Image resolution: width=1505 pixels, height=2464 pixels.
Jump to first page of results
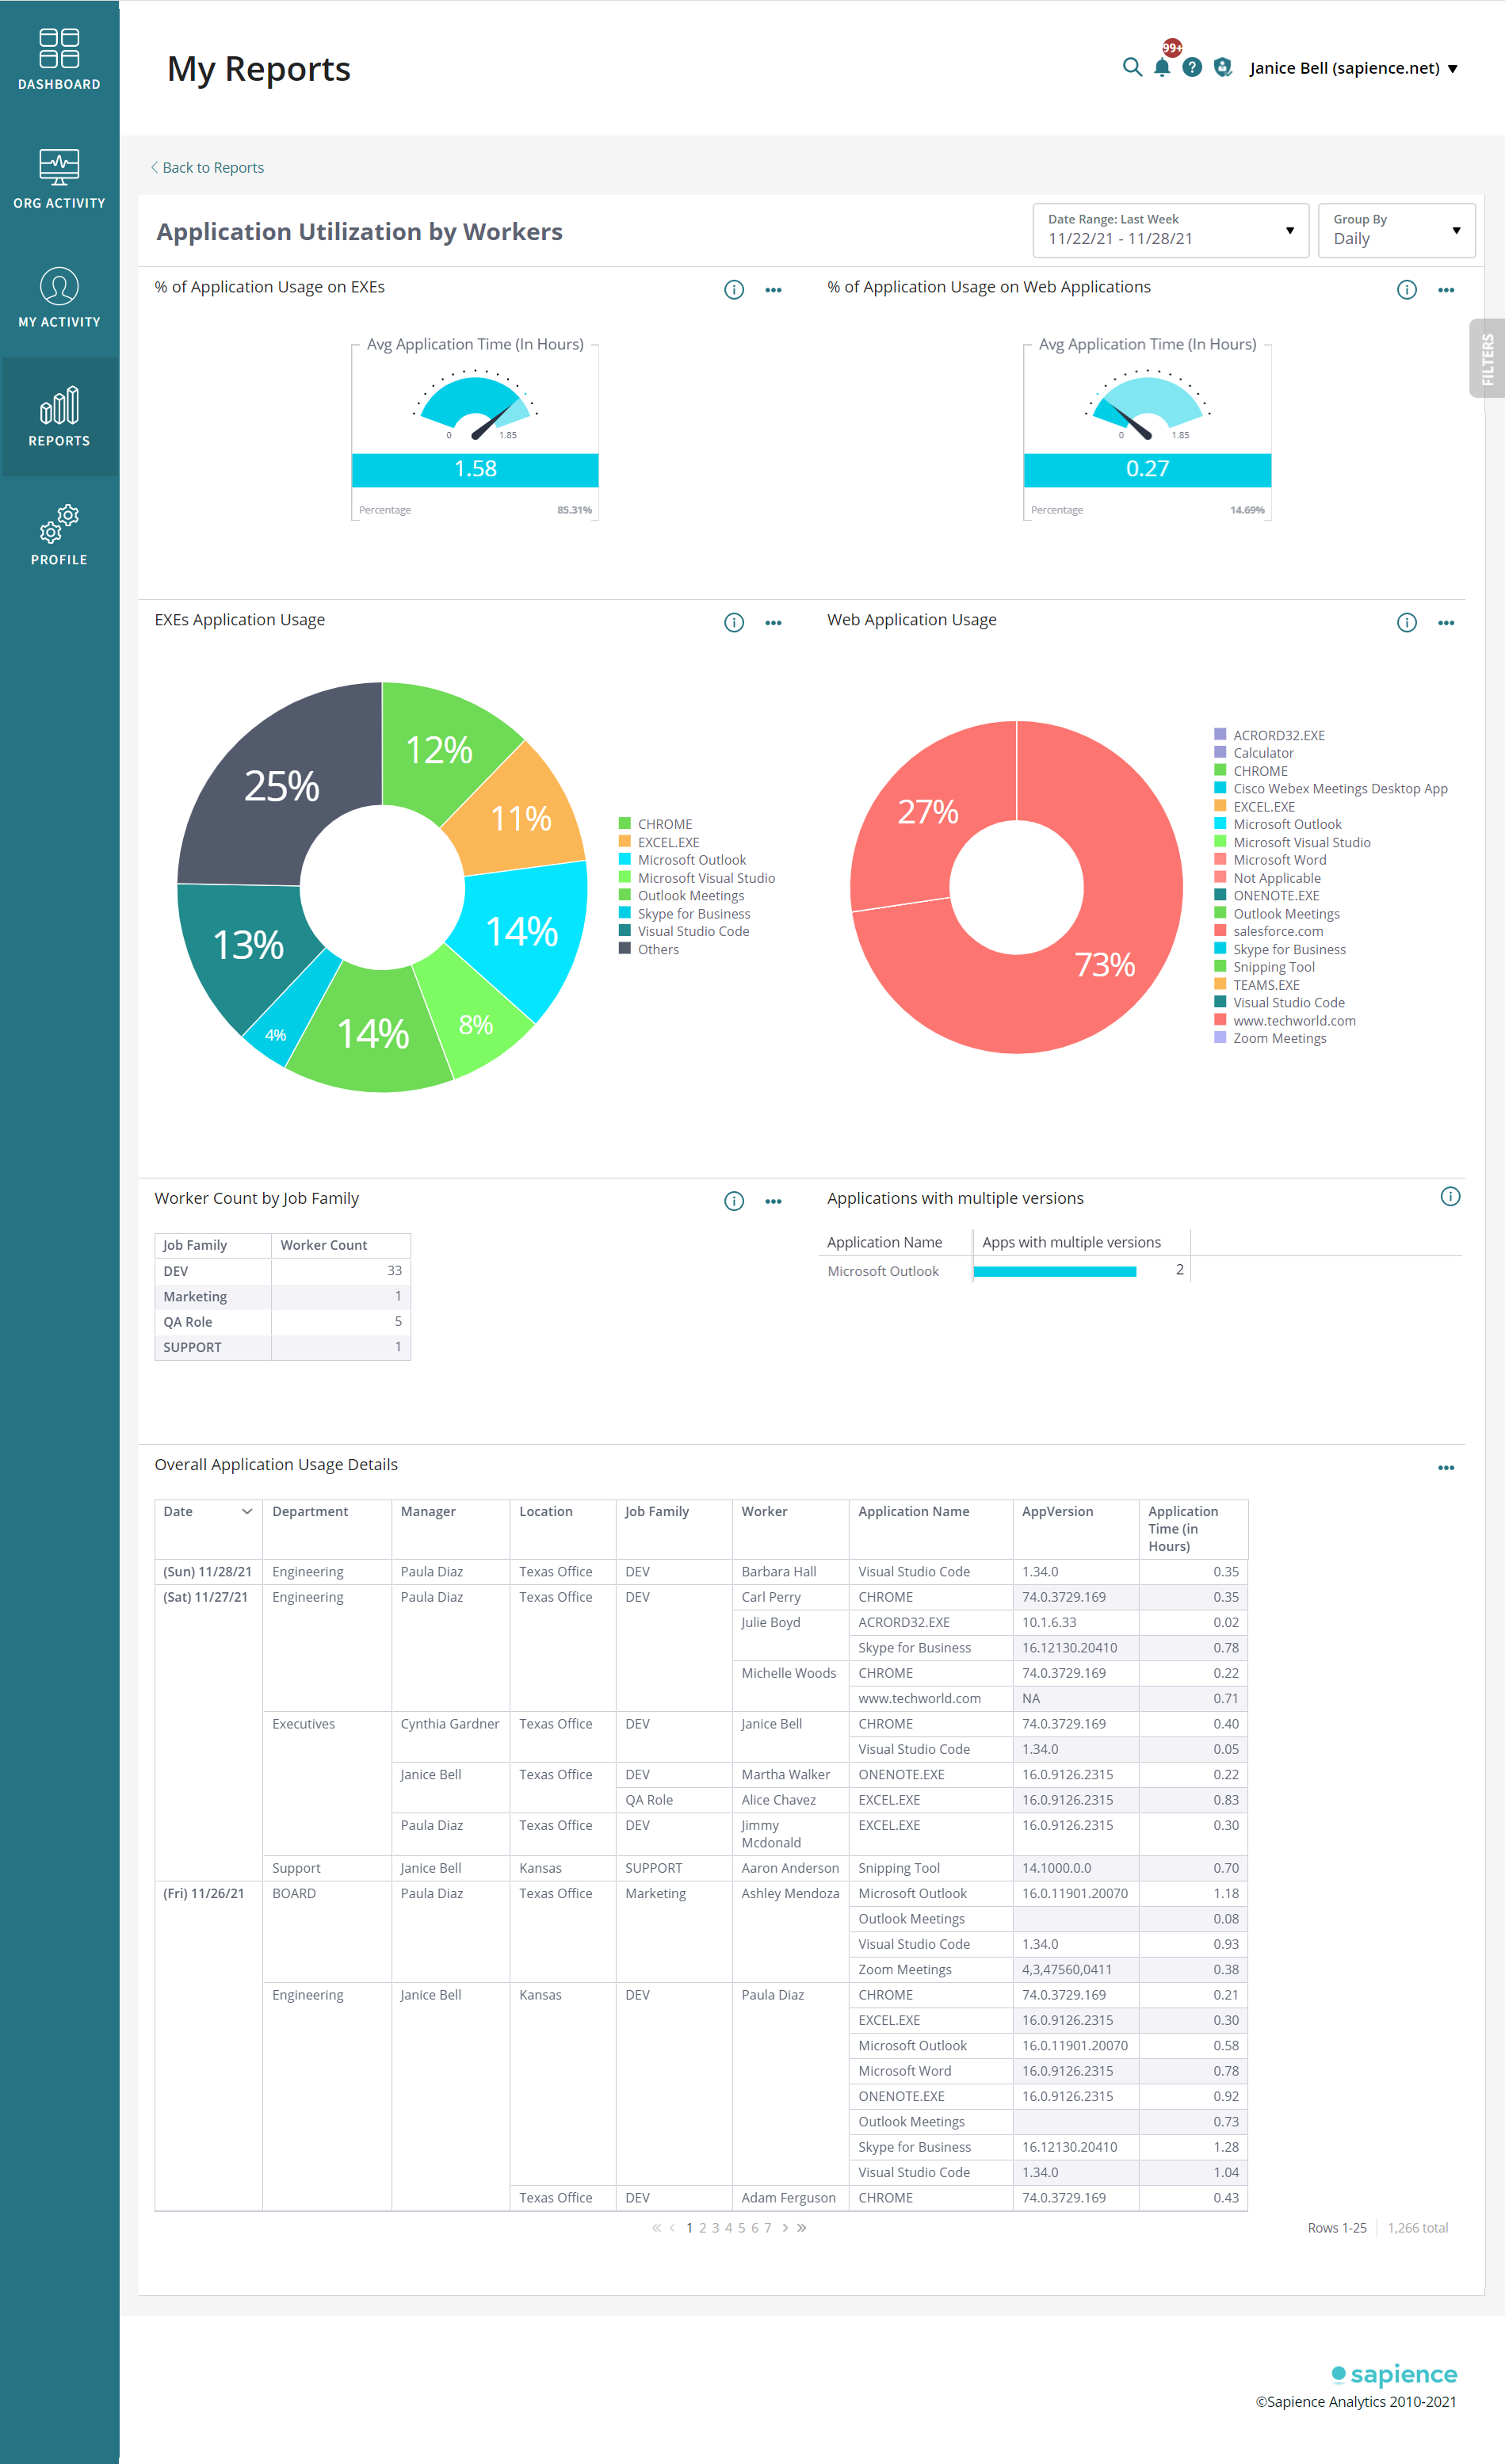coord(656,2228)
